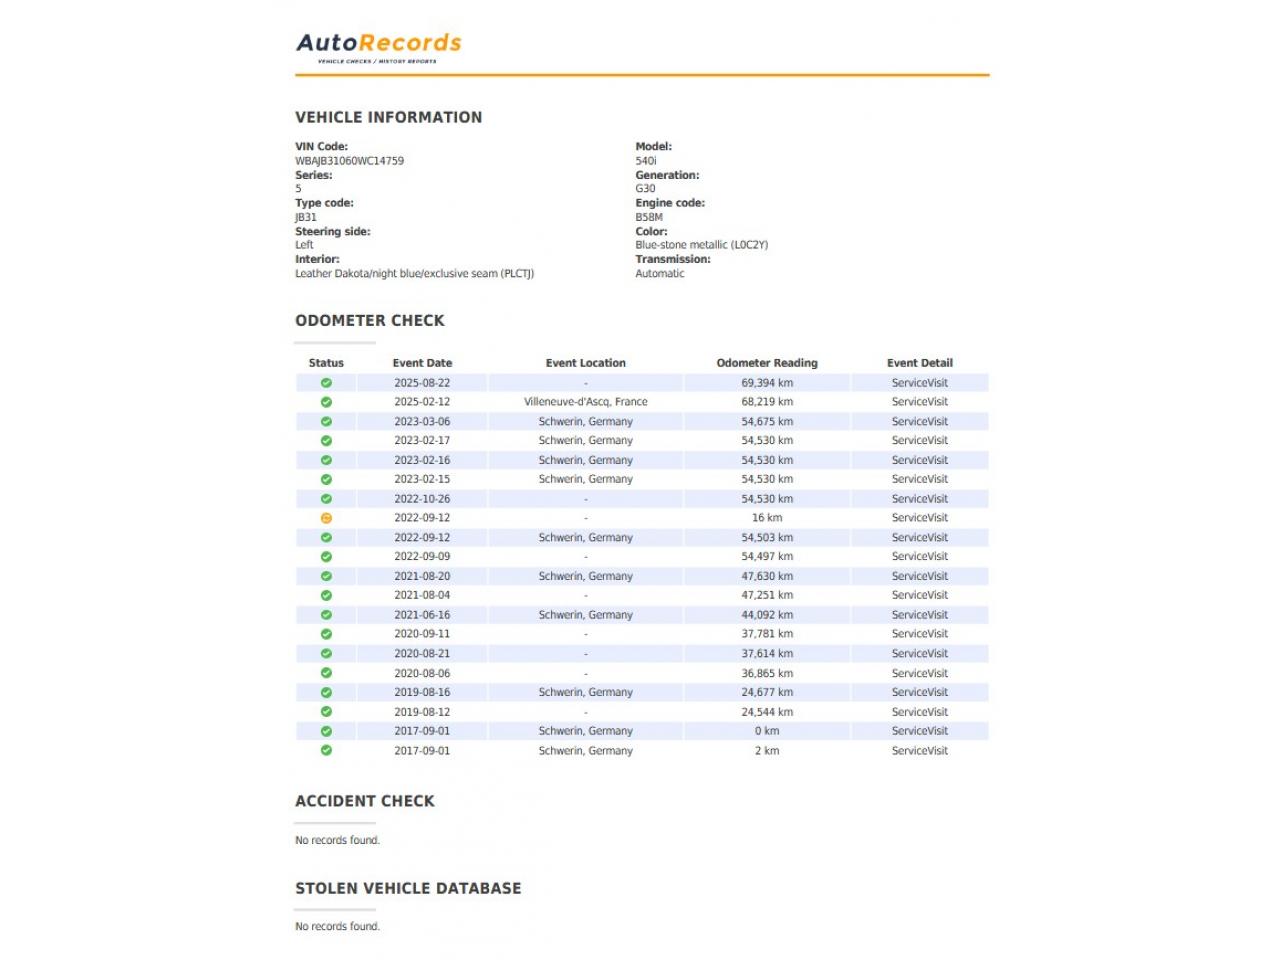Click green check icon for 2025-08-22 entry
Screen dimensions: 1280x960
pyautogui.click(x=326, y=383)
